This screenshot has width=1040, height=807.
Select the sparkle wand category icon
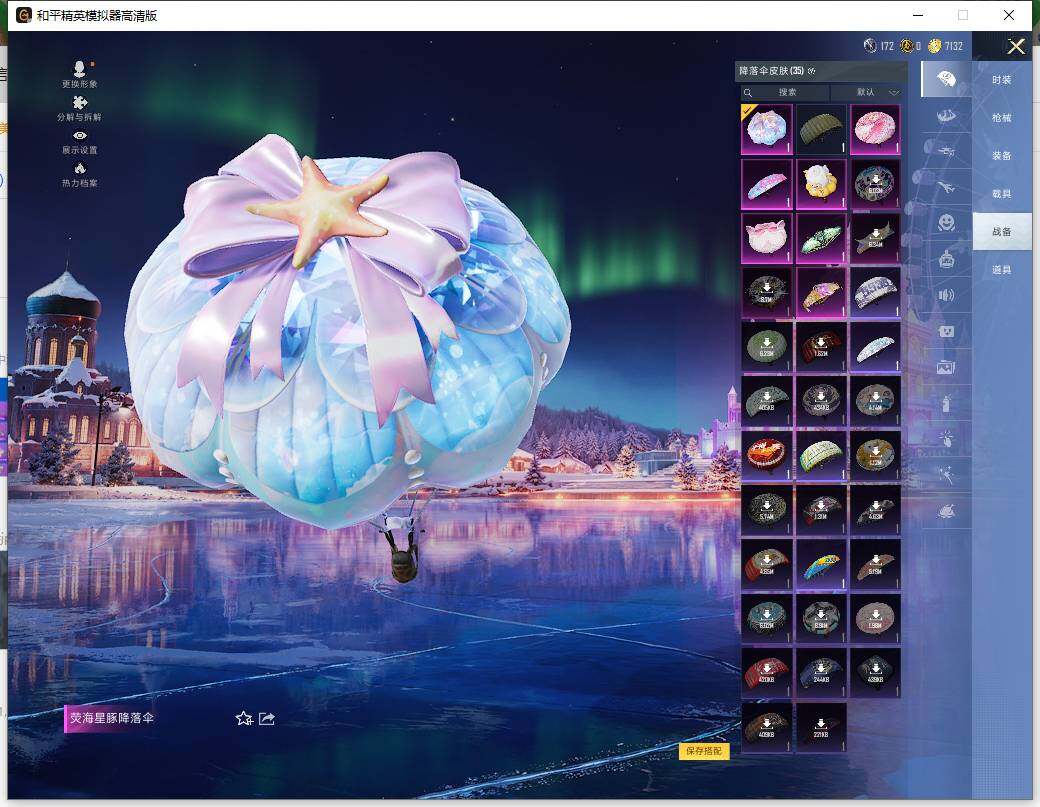coord(946,475)
